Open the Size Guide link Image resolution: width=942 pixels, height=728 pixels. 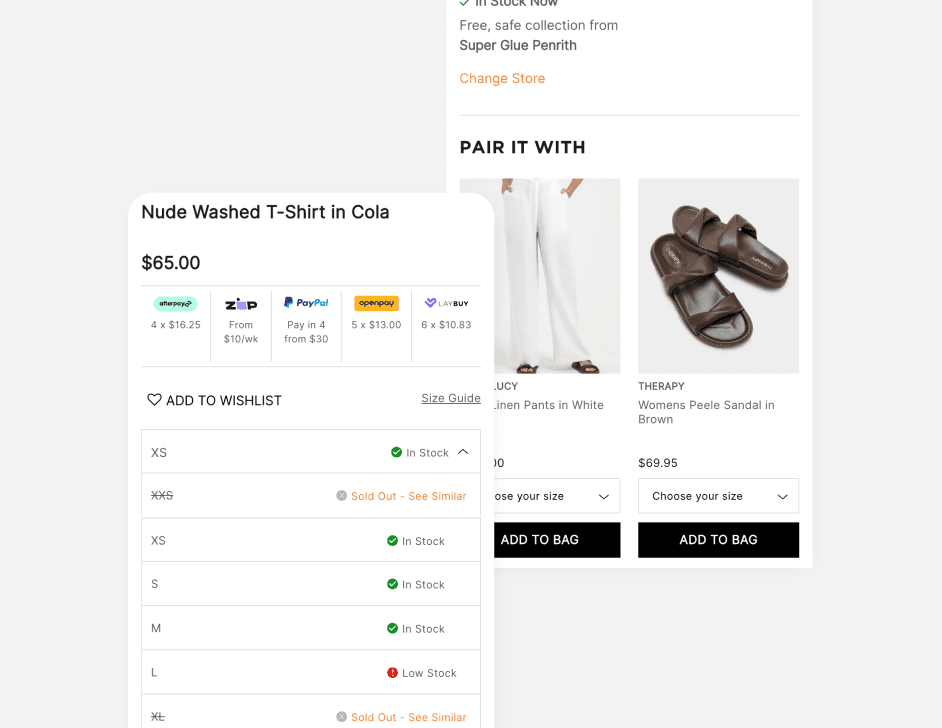pos(451,398)
